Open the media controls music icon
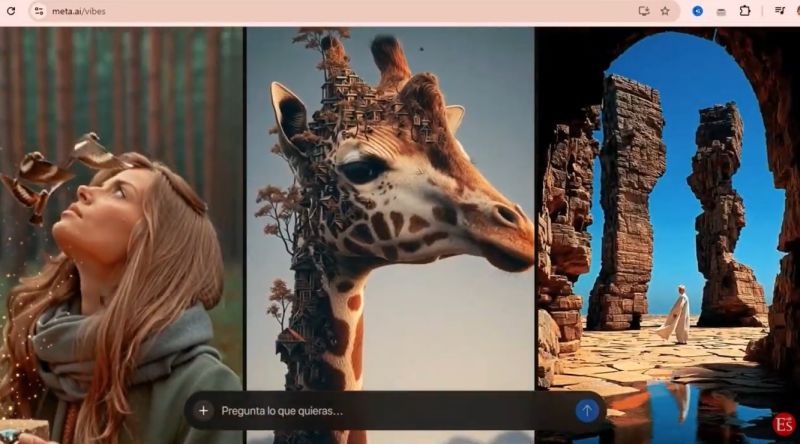 point(779,11)
